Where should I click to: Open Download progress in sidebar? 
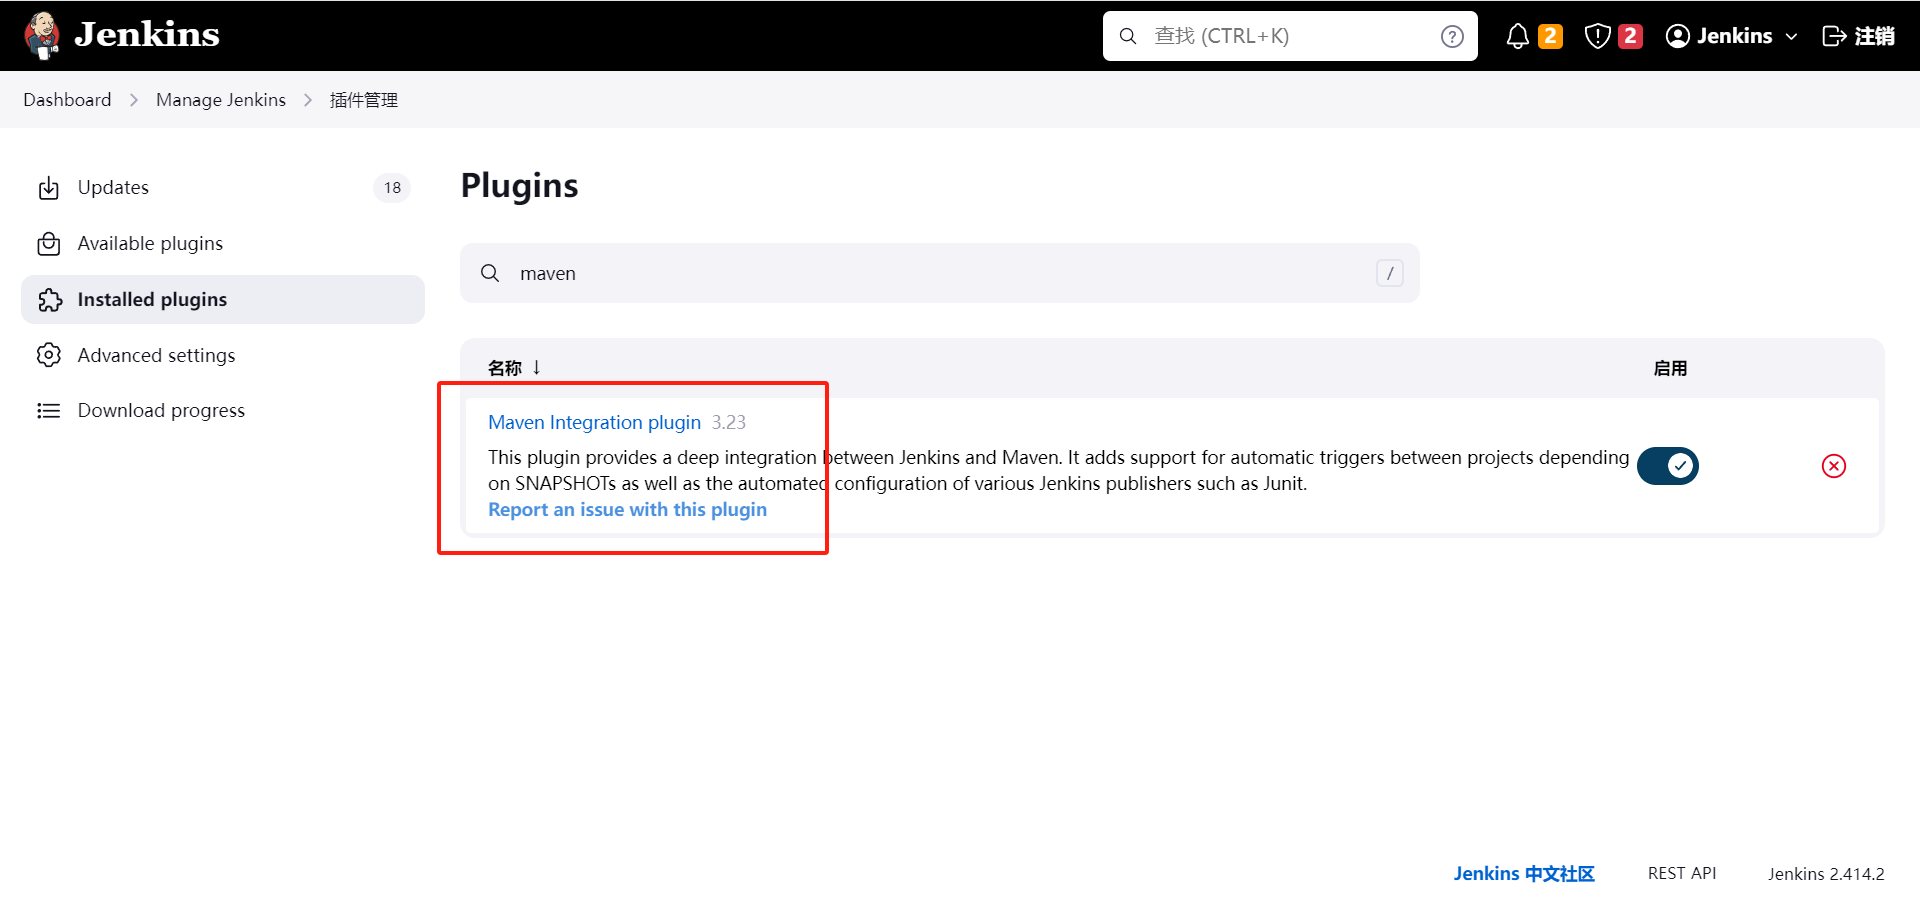click(x=223, y=411)
